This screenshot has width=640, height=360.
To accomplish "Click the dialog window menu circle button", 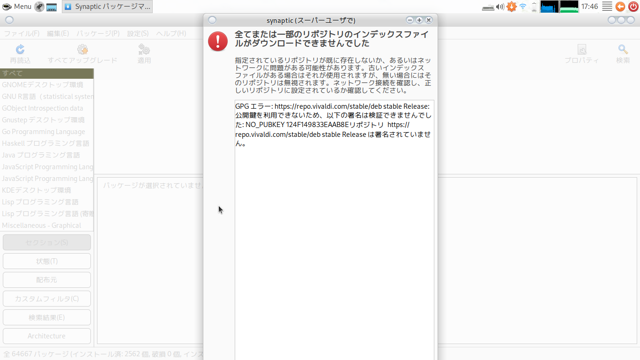I will coord(212,20).
